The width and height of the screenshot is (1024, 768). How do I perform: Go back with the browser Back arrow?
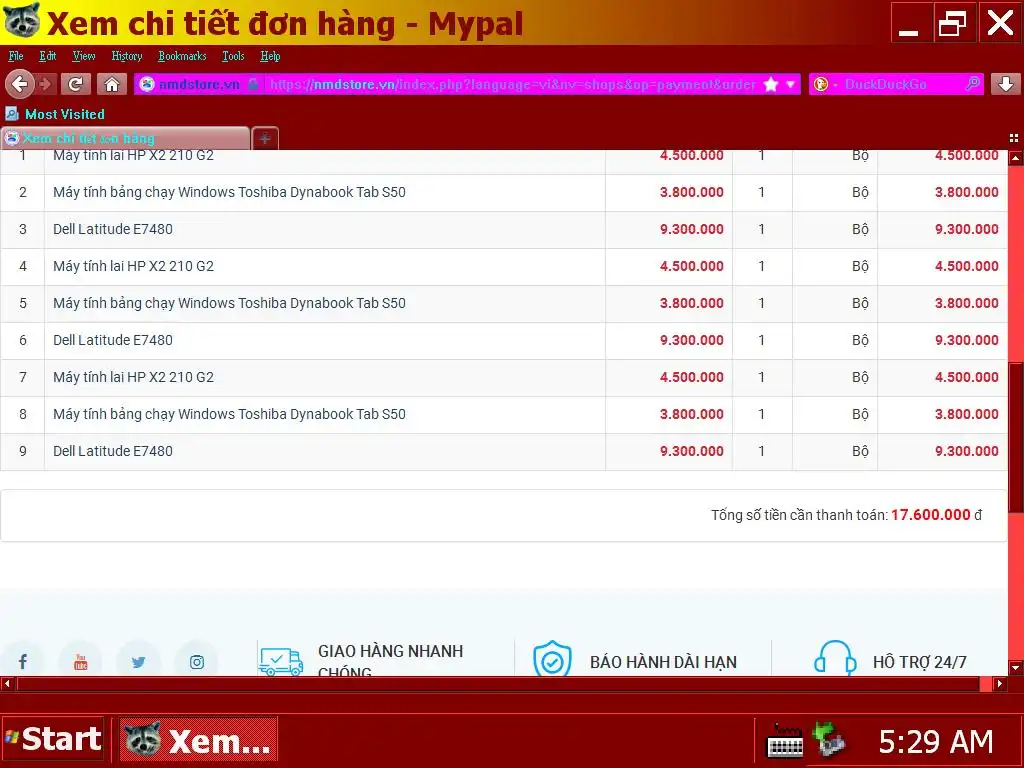pos(20,84)
